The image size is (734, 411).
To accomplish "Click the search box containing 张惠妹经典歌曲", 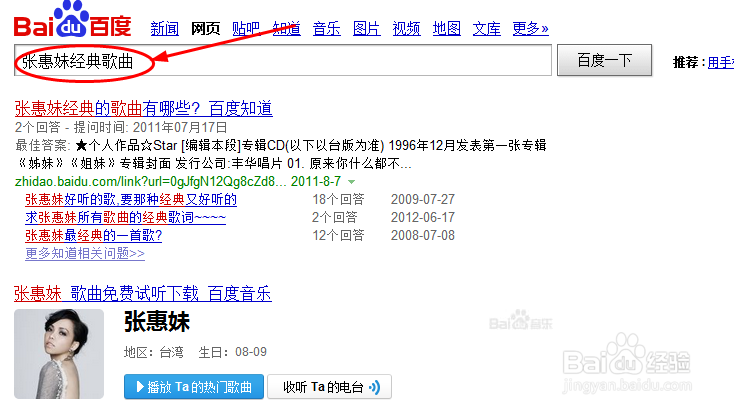I will (283, 60).
